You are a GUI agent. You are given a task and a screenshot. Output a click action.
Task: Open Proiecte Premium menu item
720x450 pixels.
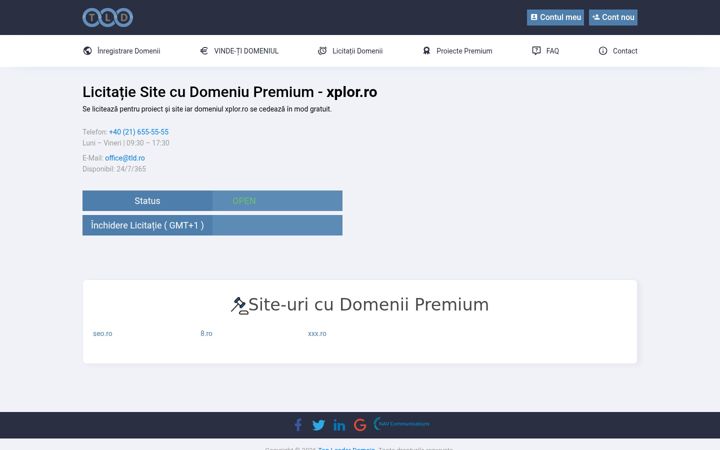click(x=464, y=51)
